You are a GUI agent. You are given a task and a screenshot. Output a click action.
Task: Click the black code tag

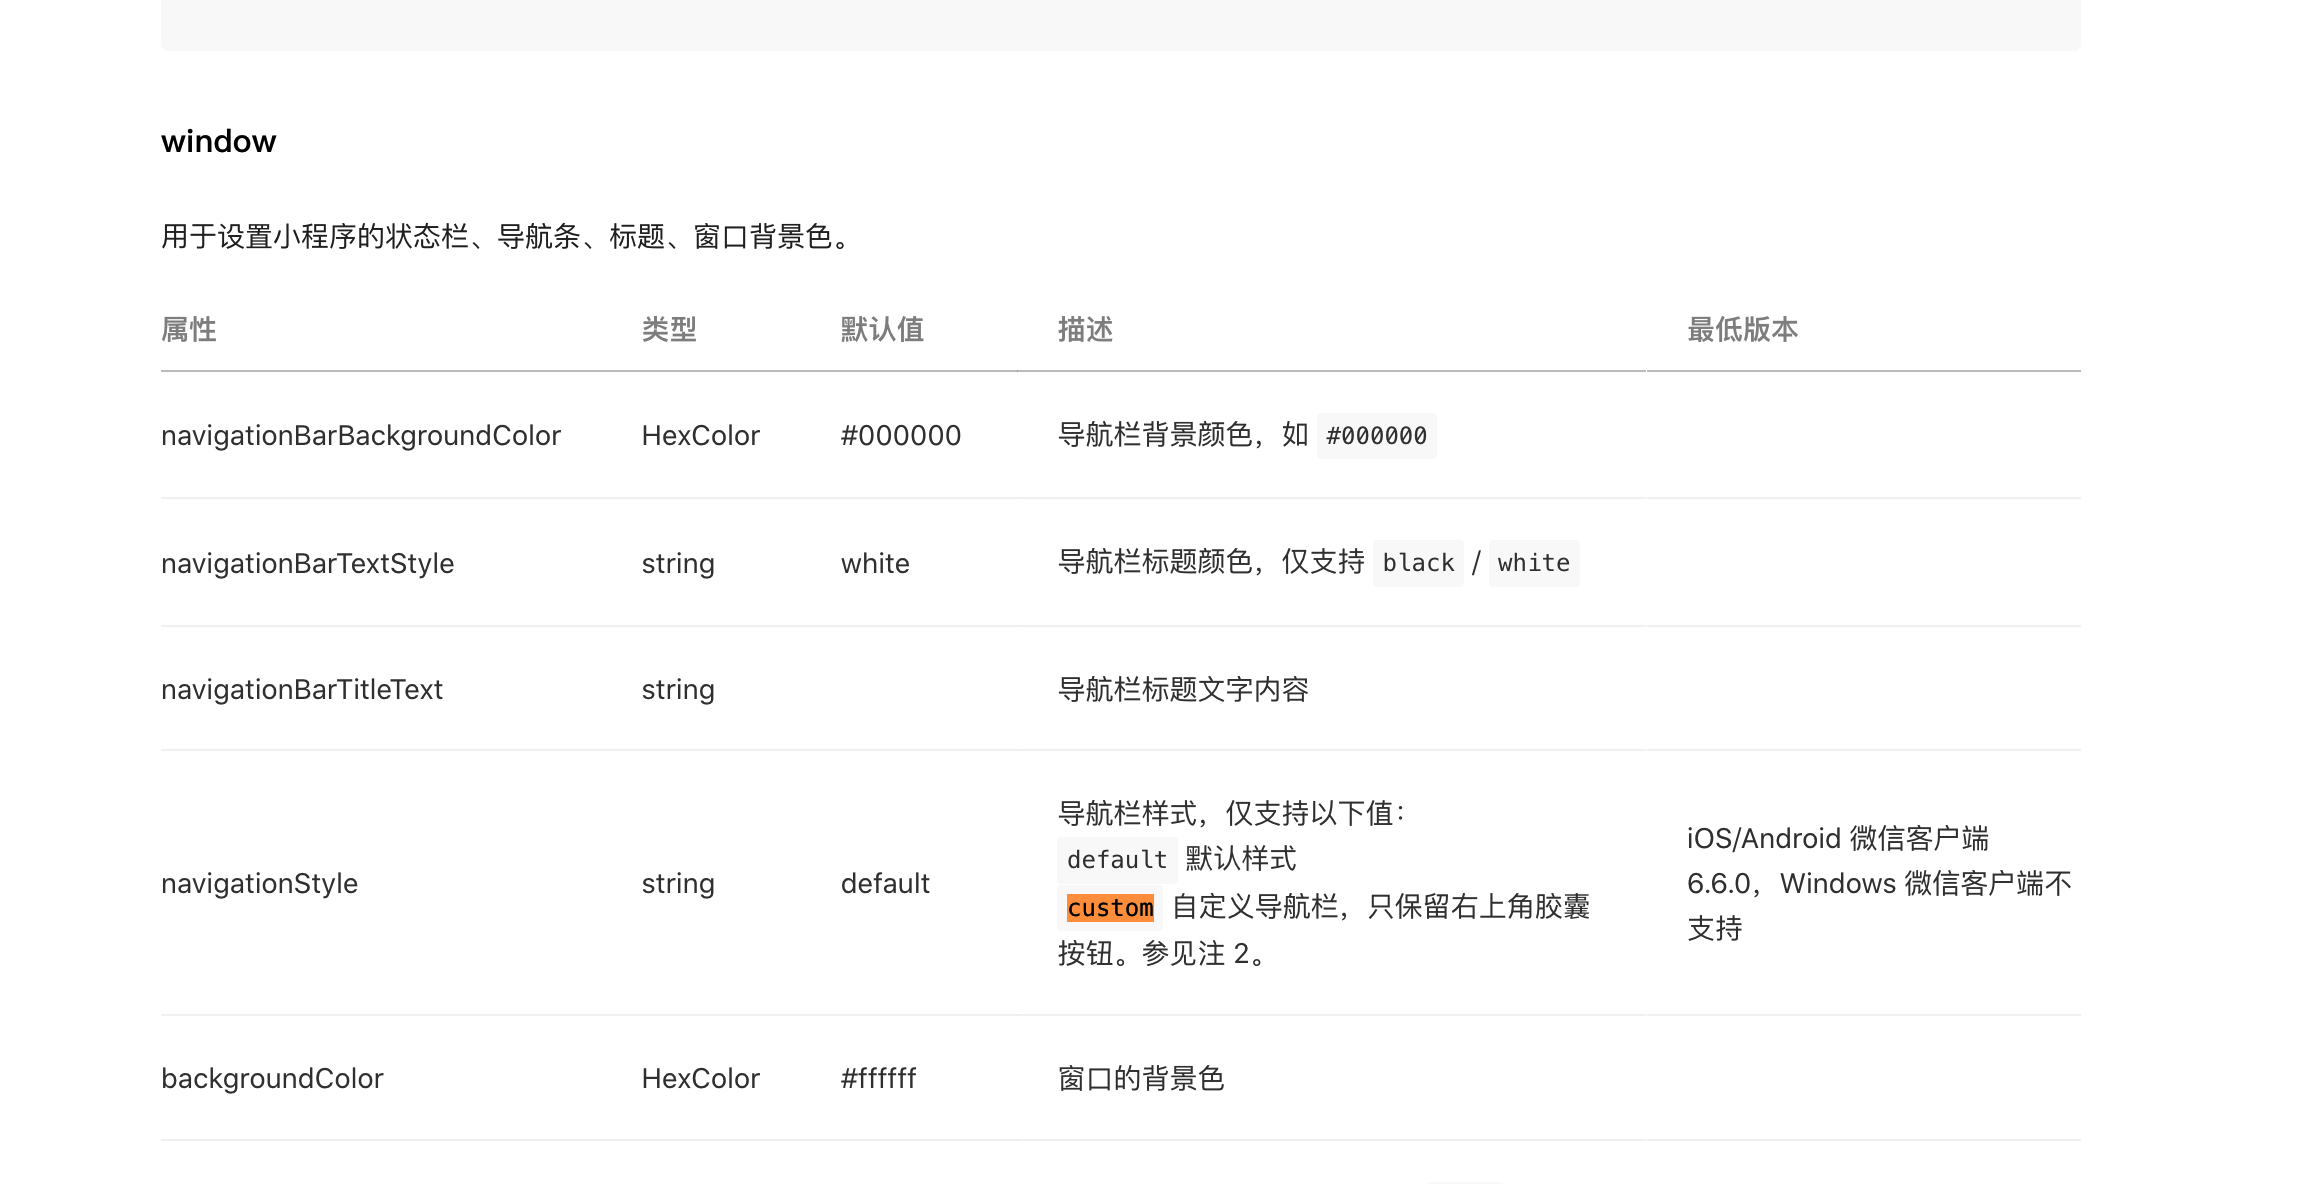click(x=1417, y=563)
